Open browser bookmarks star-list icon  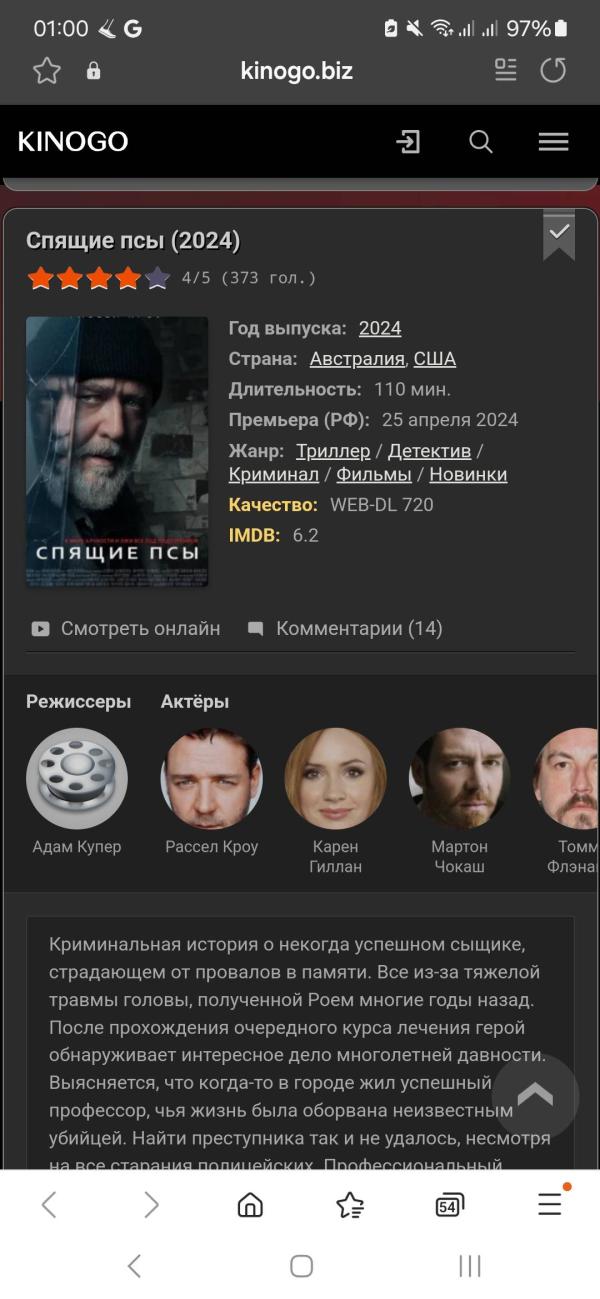(x=350, y=1205)
